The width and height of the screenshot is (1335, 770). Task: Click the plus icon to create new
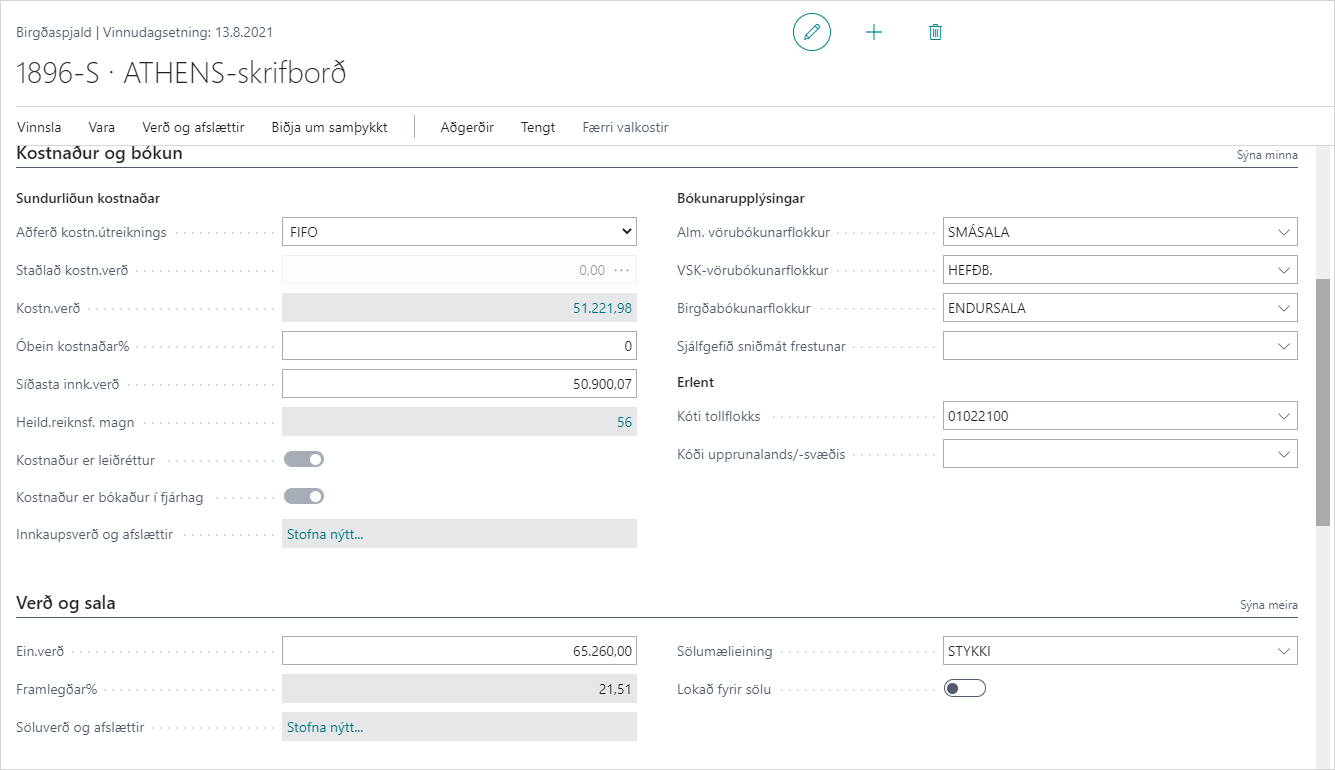pos(874,32)
